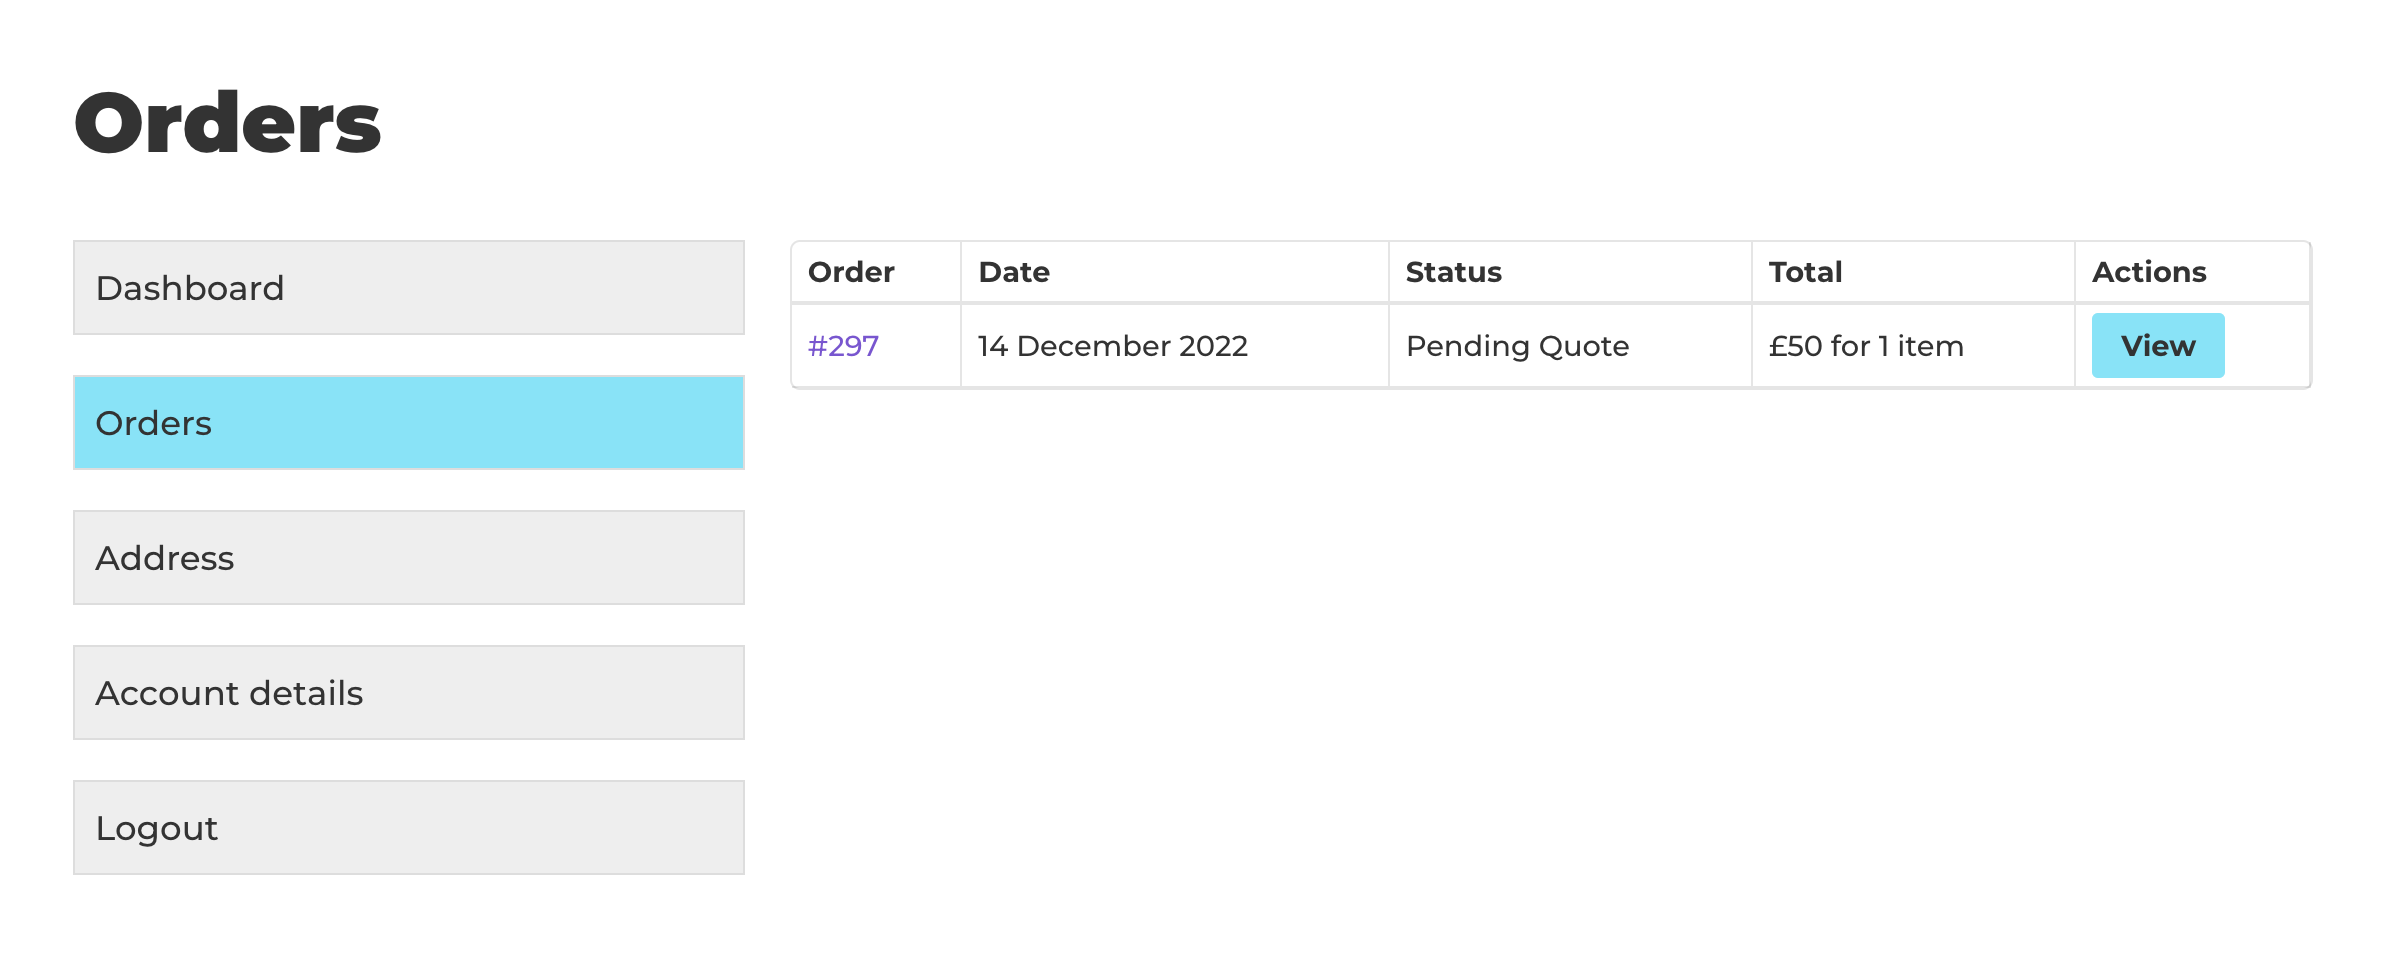Click the £50 for 1 item total
This screenshot has width=2388, height=964.
click(1866, 345)
